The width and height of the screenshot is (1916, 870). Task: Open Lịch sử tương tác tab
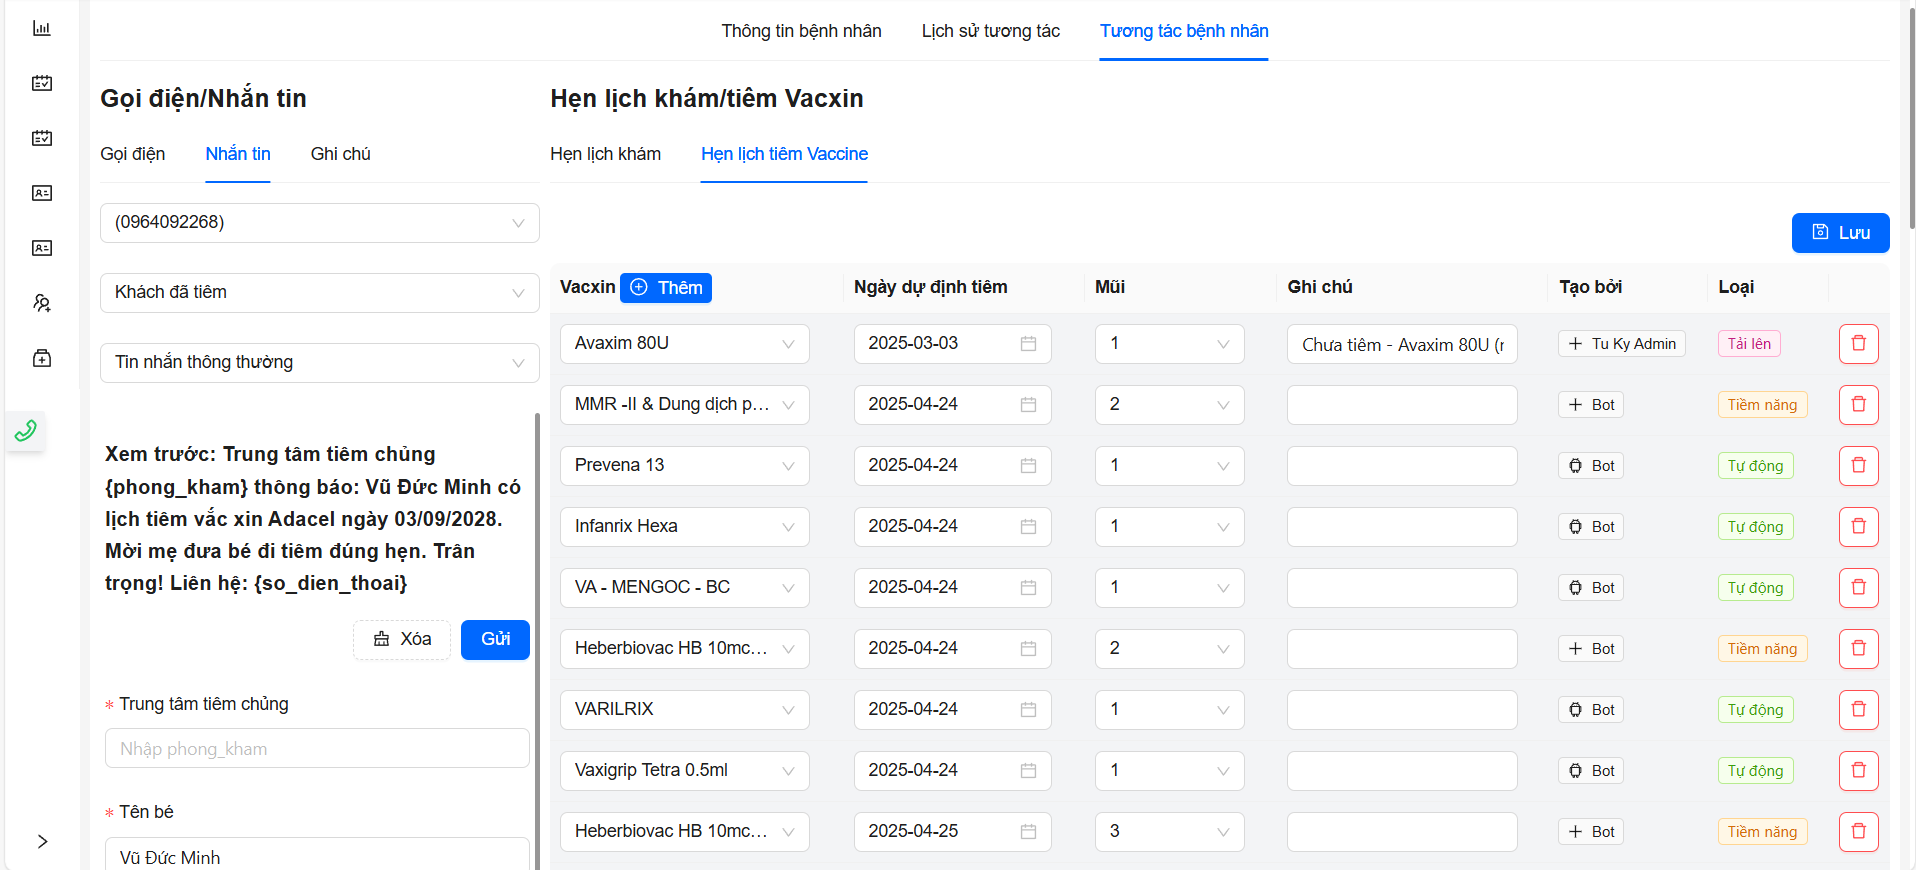click(x=991, y=31)
